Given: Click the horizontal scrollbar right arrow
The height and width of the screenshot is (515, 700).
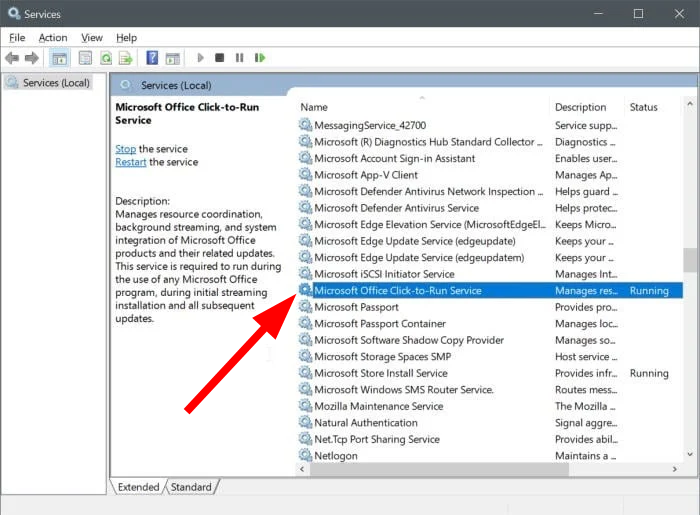Looking at the screenshot, I should tap(675, 469).
